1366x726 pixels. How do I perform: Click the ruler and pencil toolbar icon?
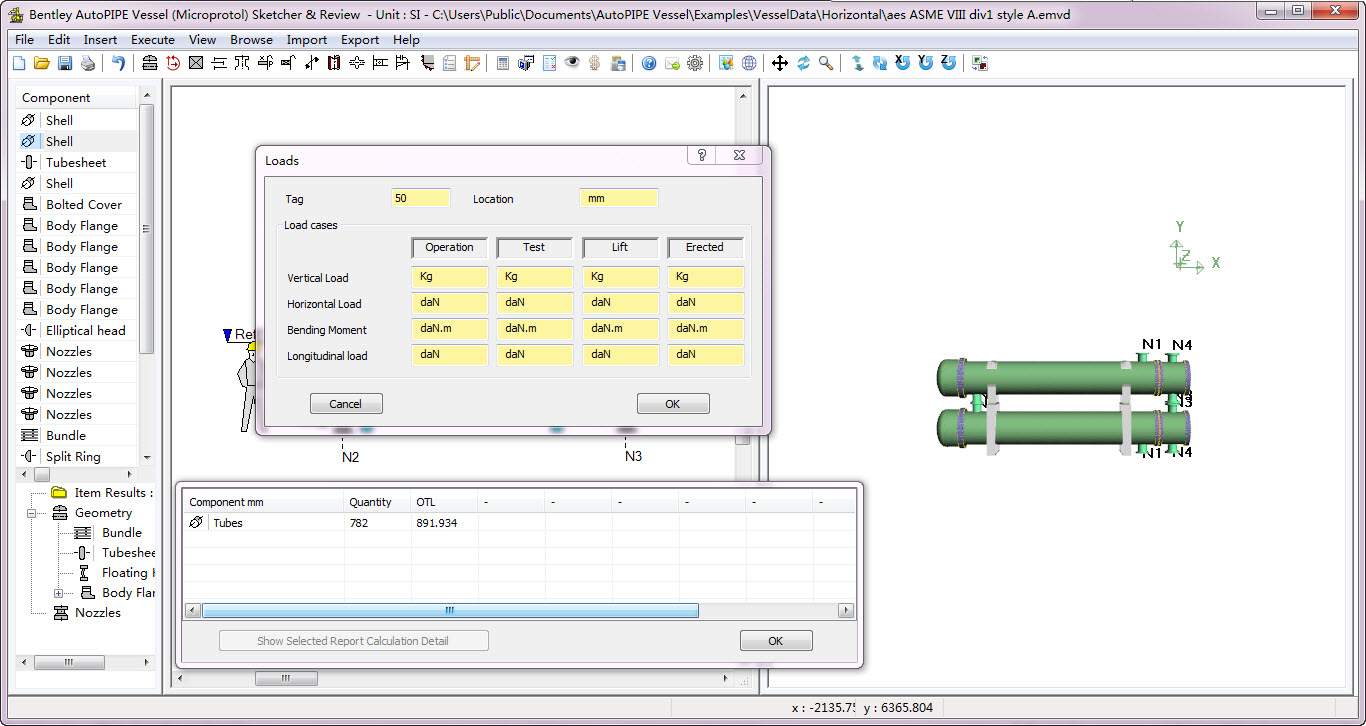(473, 63)
